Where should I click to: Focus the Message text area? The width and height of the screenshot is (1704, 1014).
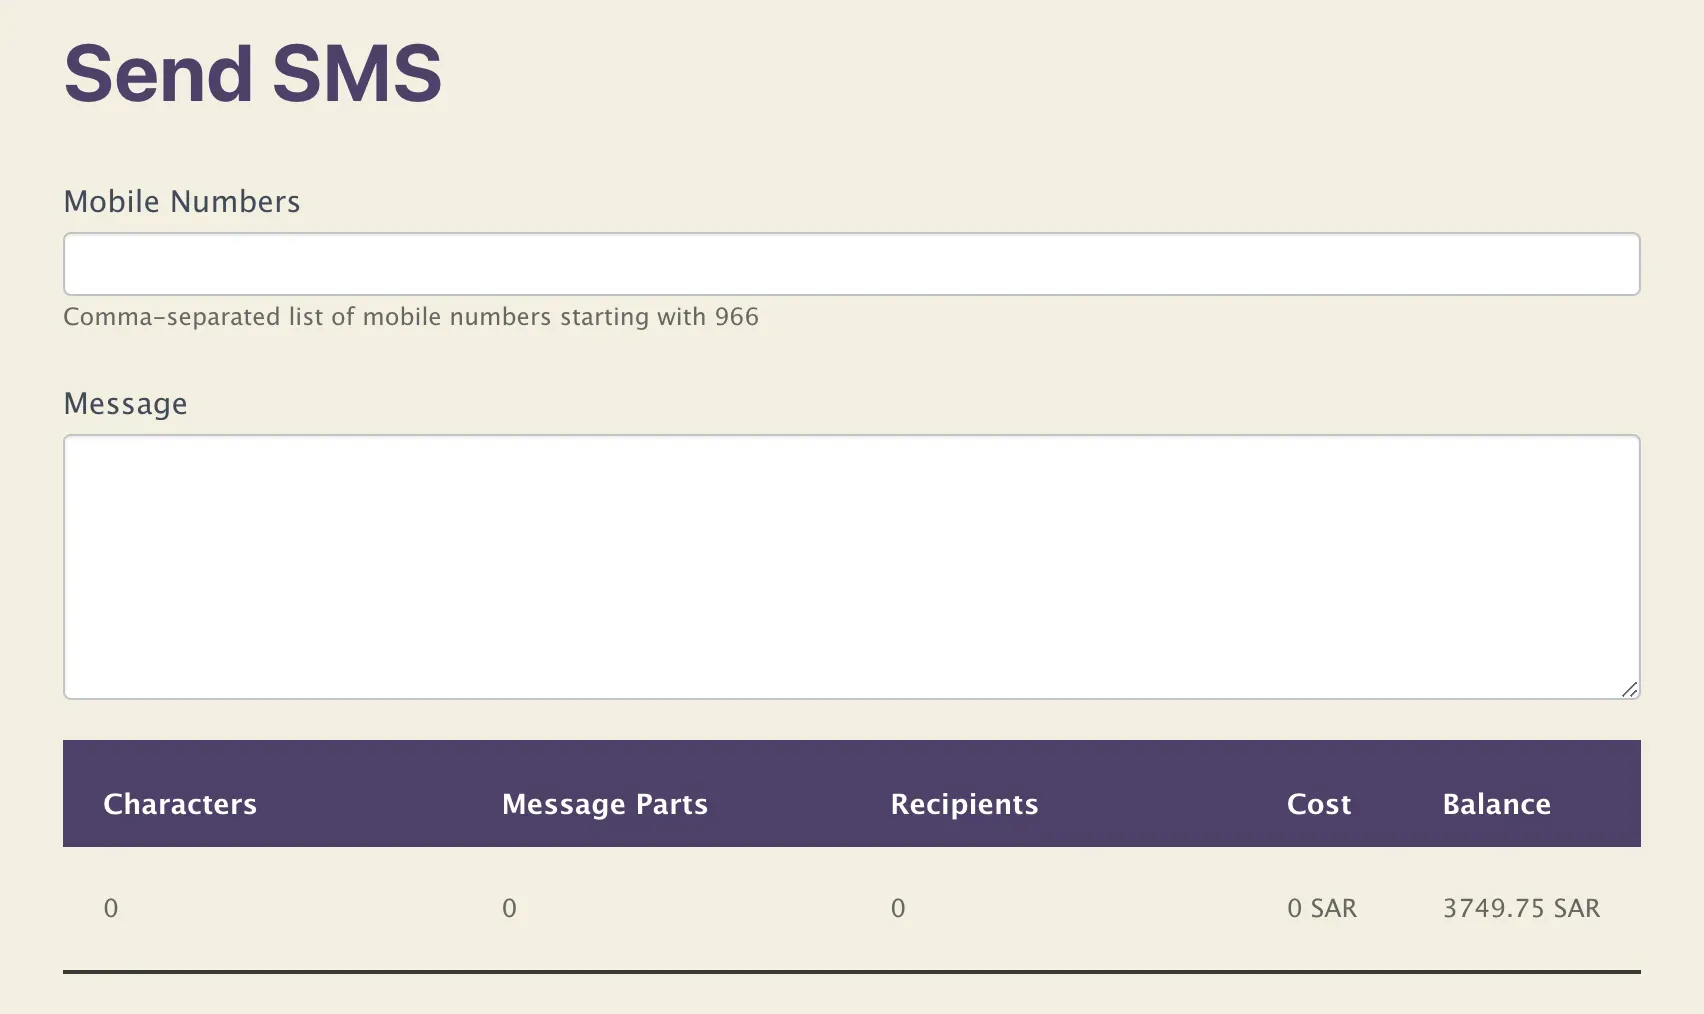pyautogui.click(x=852, y=567)
